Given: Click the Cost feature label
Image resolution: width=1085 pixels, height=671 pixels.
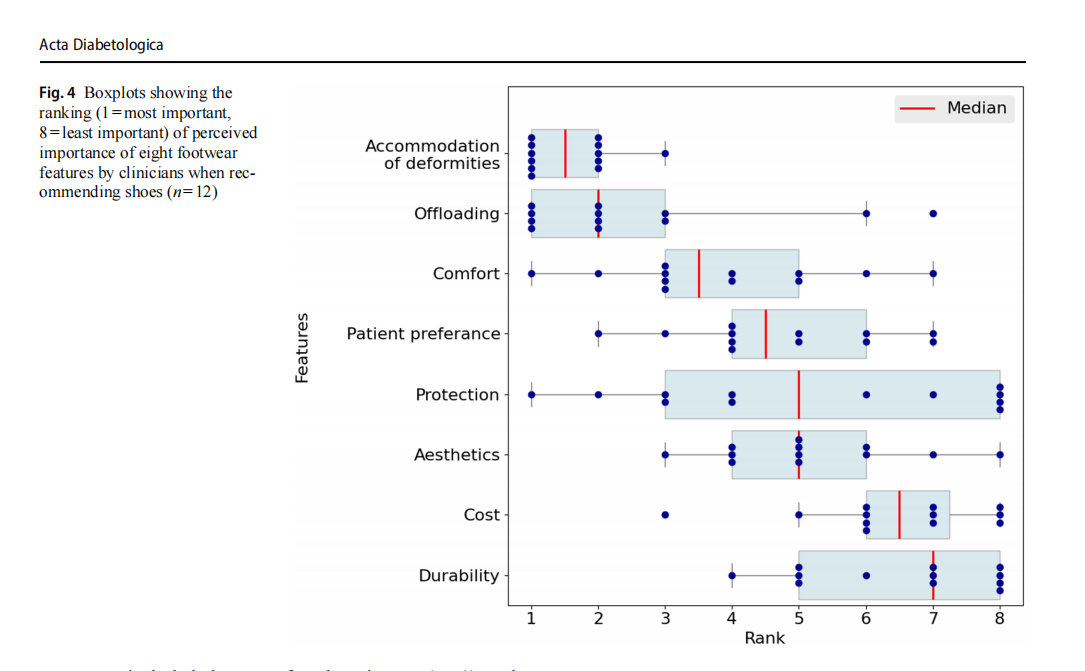Looking at the screenshot, I should point(481,515).
